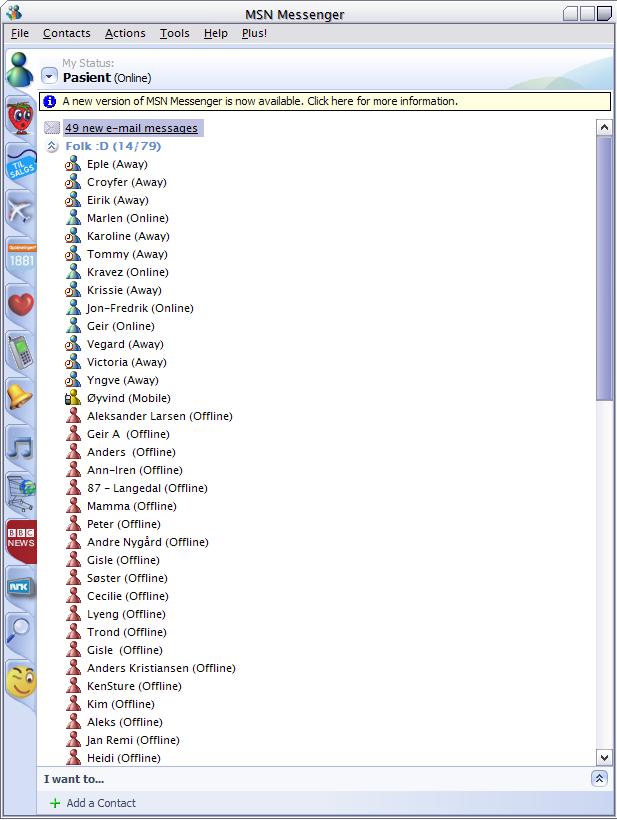Select contact Geir (Online)
Image resolution: width=617 pixels, height=820 pixels.
pyautogui.click(x=121, y=326)
